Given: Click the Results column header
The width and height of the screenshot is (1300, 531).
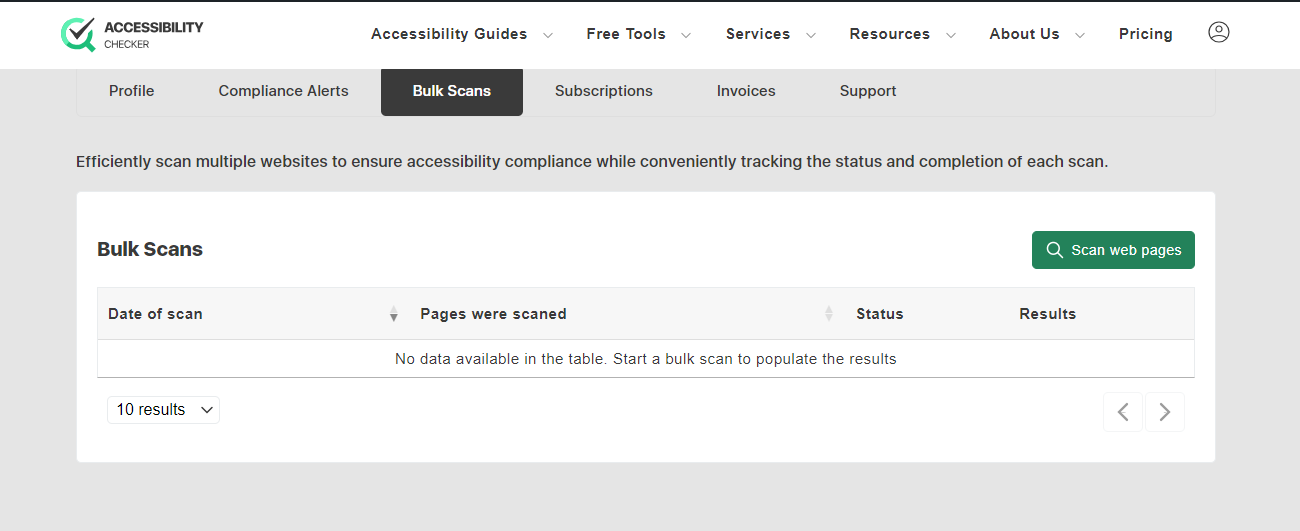Looking at the screenshot, I should [1048, 314].
